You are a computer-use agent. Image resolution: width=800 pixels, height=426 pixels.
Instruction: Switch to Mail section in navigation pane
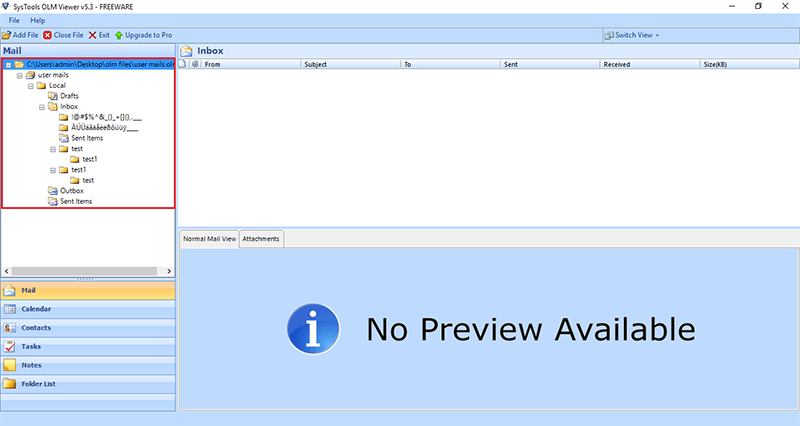tap(88, 290)
